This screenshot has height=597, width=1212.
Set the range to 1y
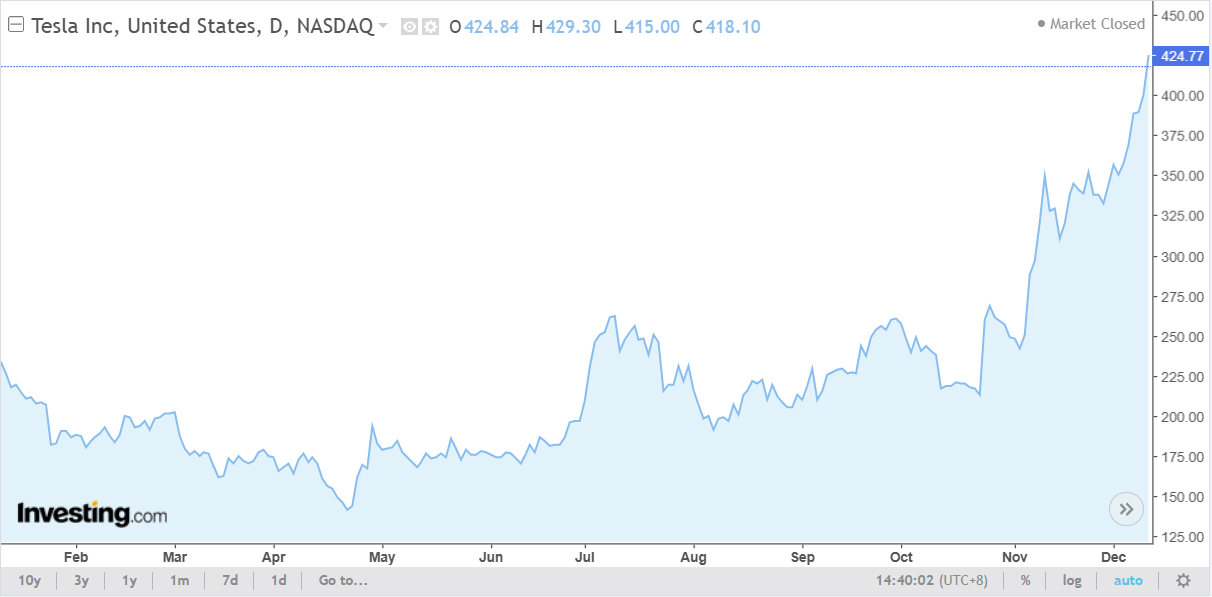(130, 580)
